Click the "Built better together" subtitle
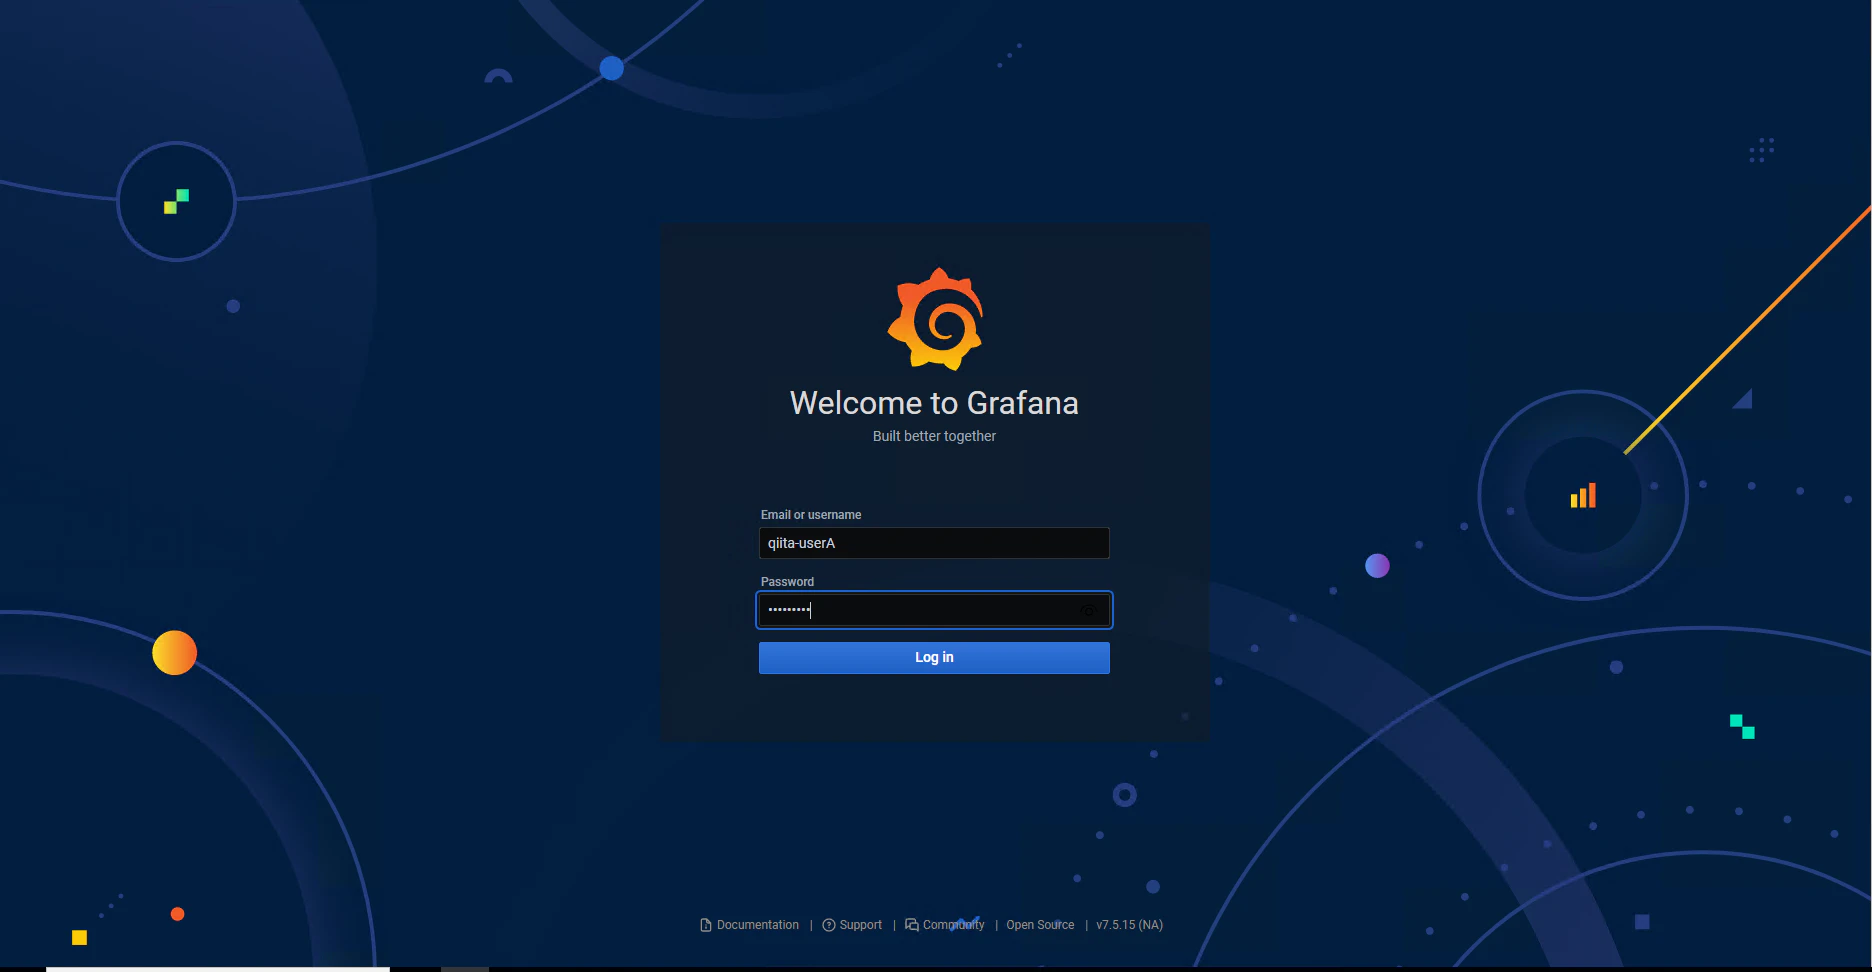This screenshot has width=1872, height=972. 934,436
